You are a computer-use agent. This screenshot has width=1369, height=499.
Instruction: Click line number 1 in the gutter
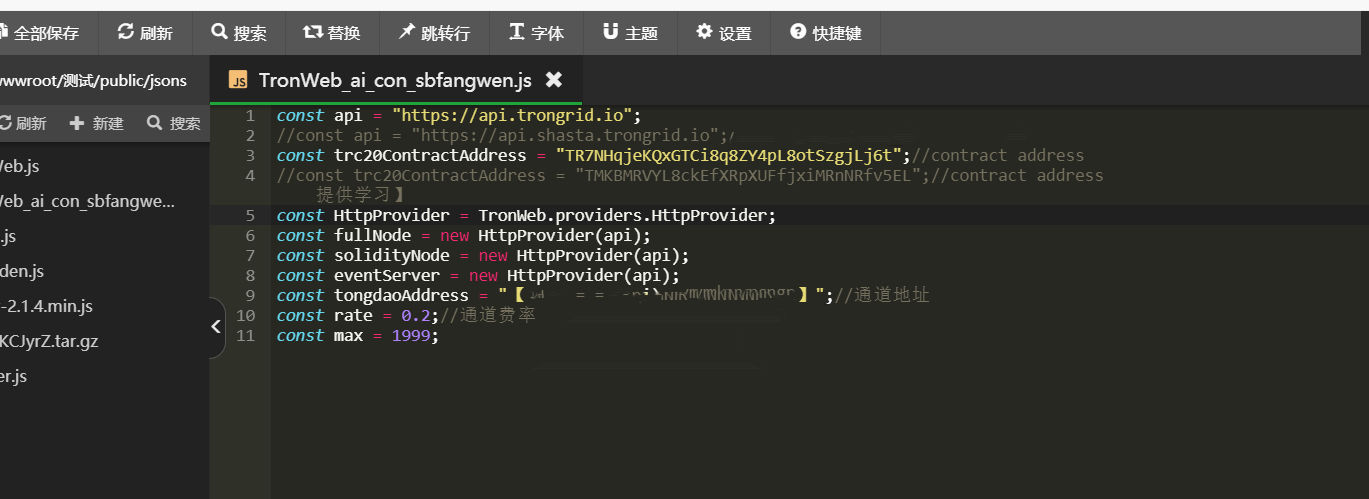pos(251,115)
